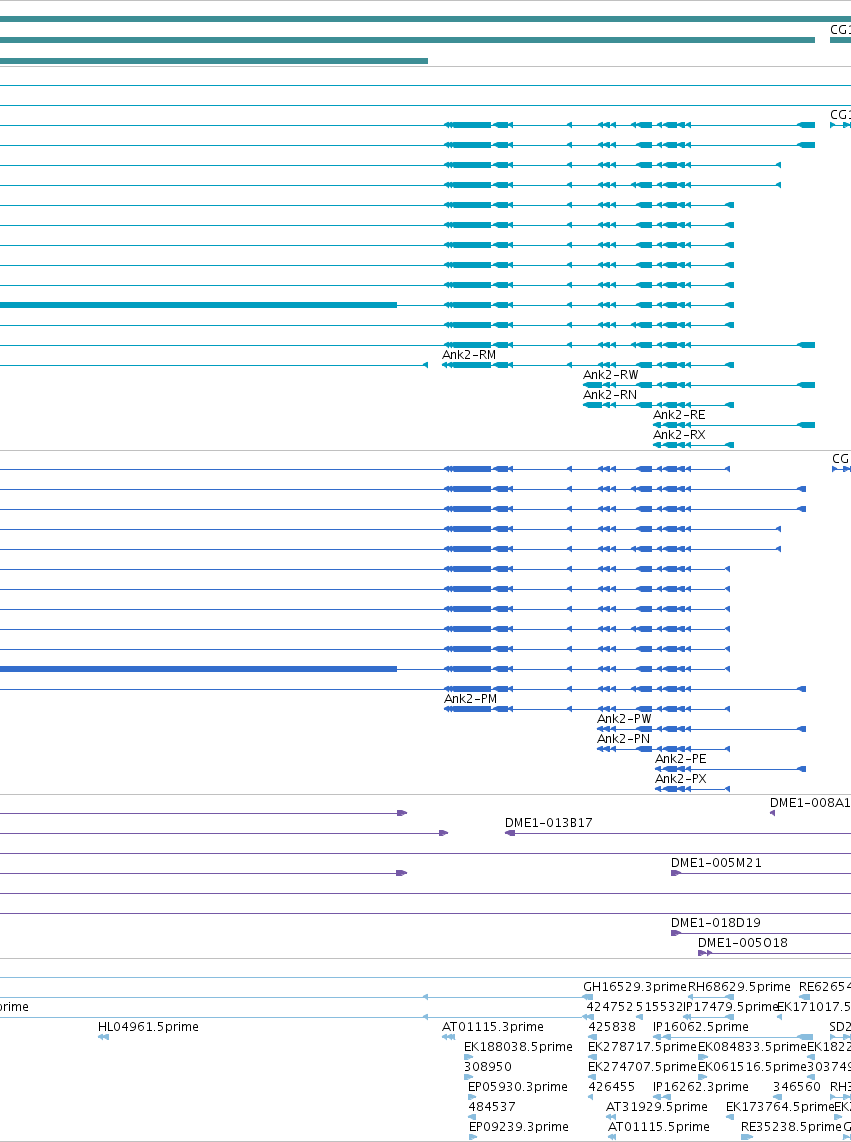
Task: Click the 308950 feature label
Action: click(x=487, y=1067)
